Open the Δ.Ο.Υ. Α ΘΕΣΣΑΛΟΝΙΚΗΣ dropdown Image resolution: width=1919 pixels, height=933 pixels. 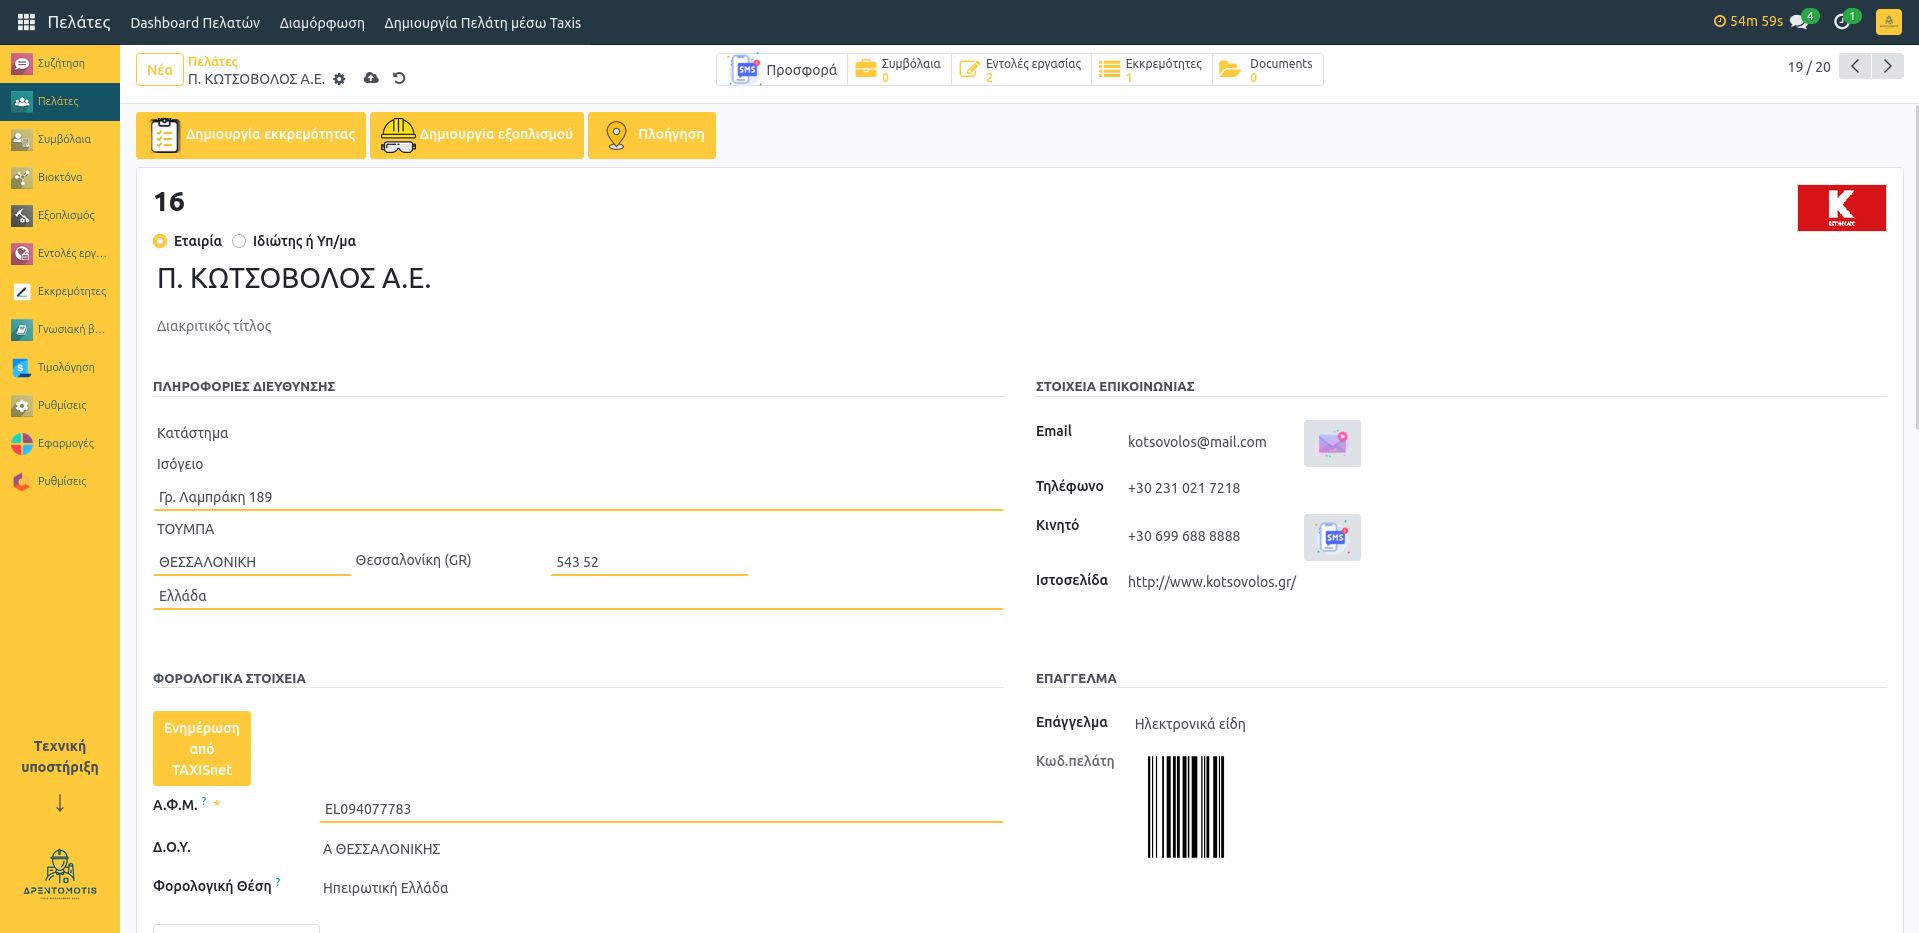(660, 849)
